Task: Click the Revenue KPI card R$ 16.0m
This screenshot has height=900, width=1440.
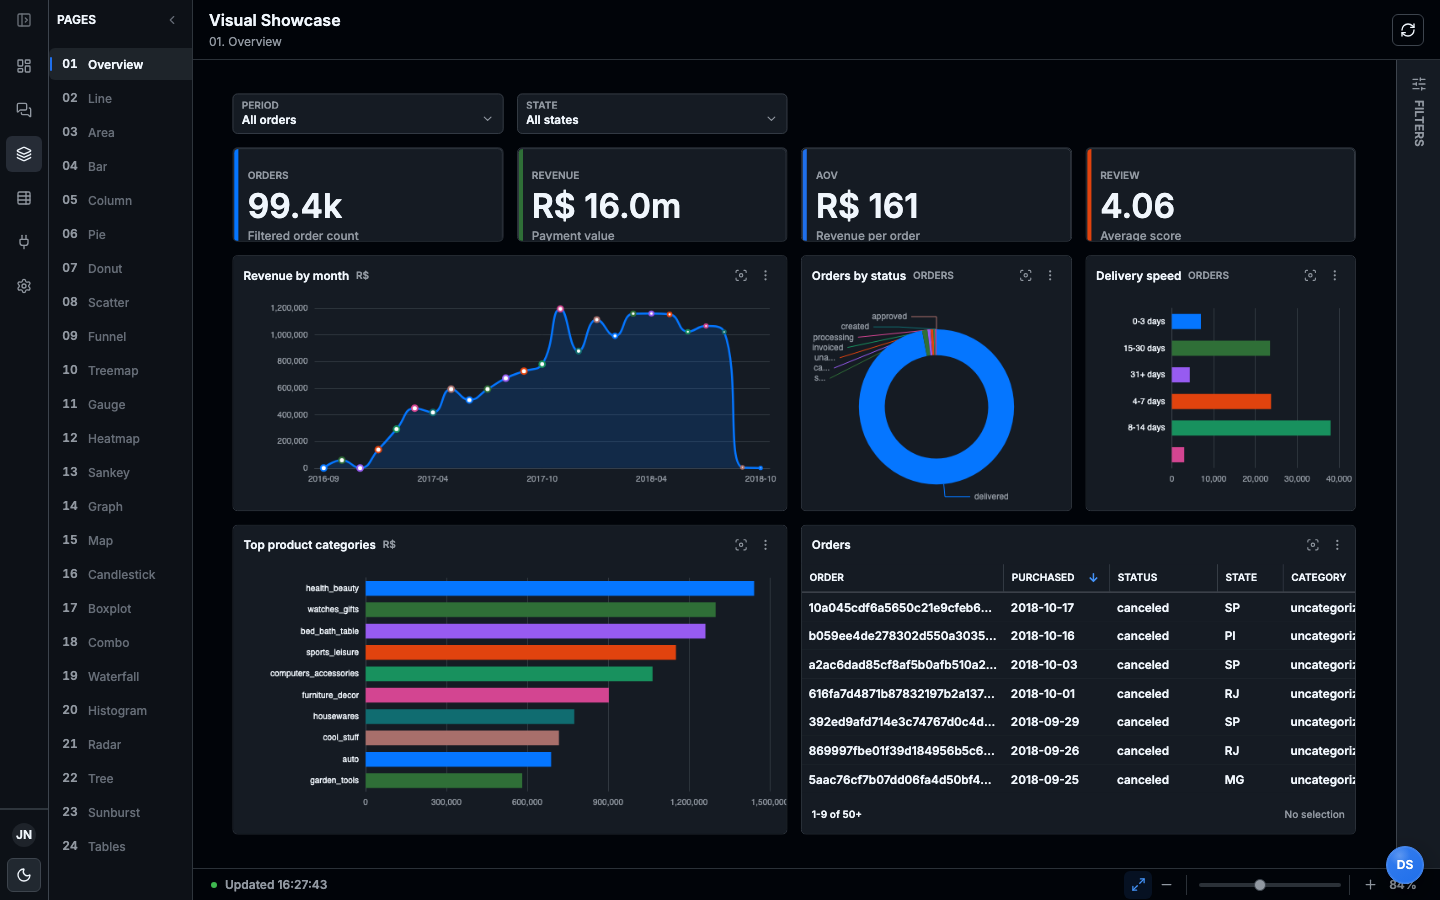Action: (652, 195)
